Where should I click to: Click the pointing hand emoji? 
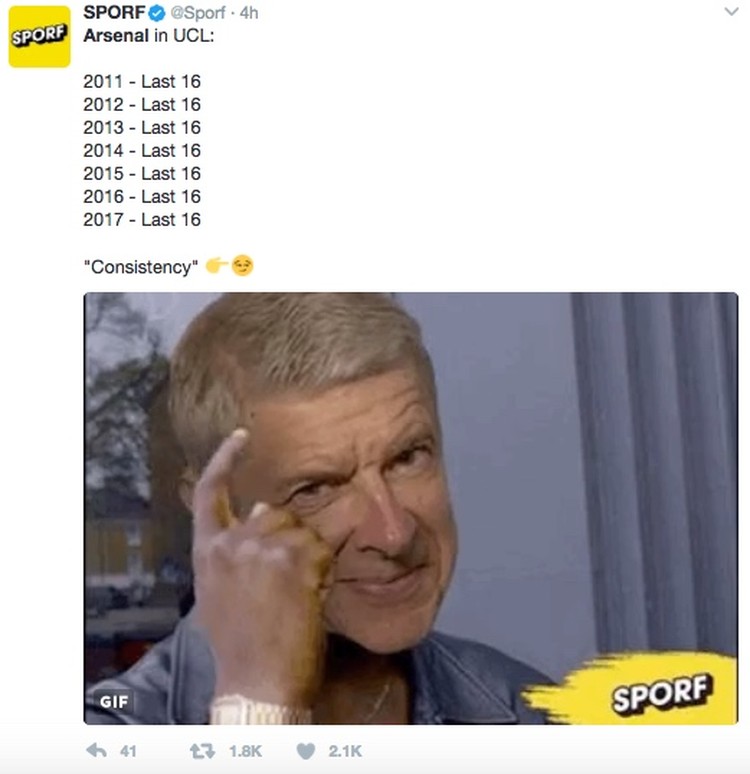216,266
